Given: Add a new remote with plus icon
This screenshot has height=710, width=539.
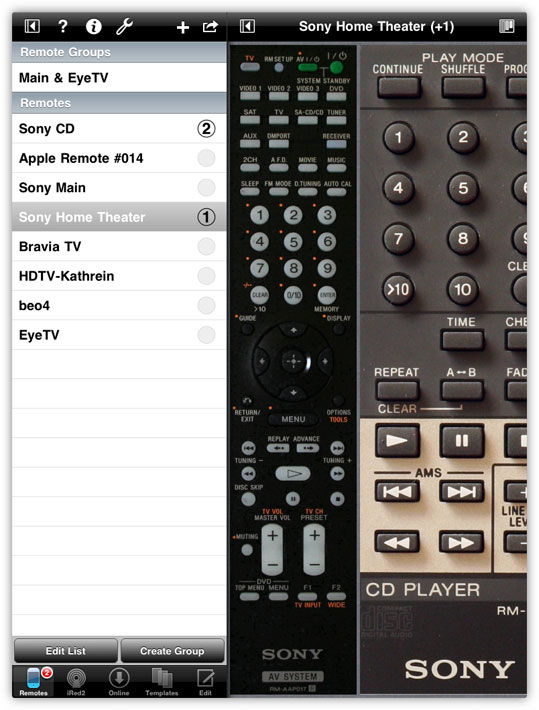Looking at the screenshot, I should [x=183, y=27].
